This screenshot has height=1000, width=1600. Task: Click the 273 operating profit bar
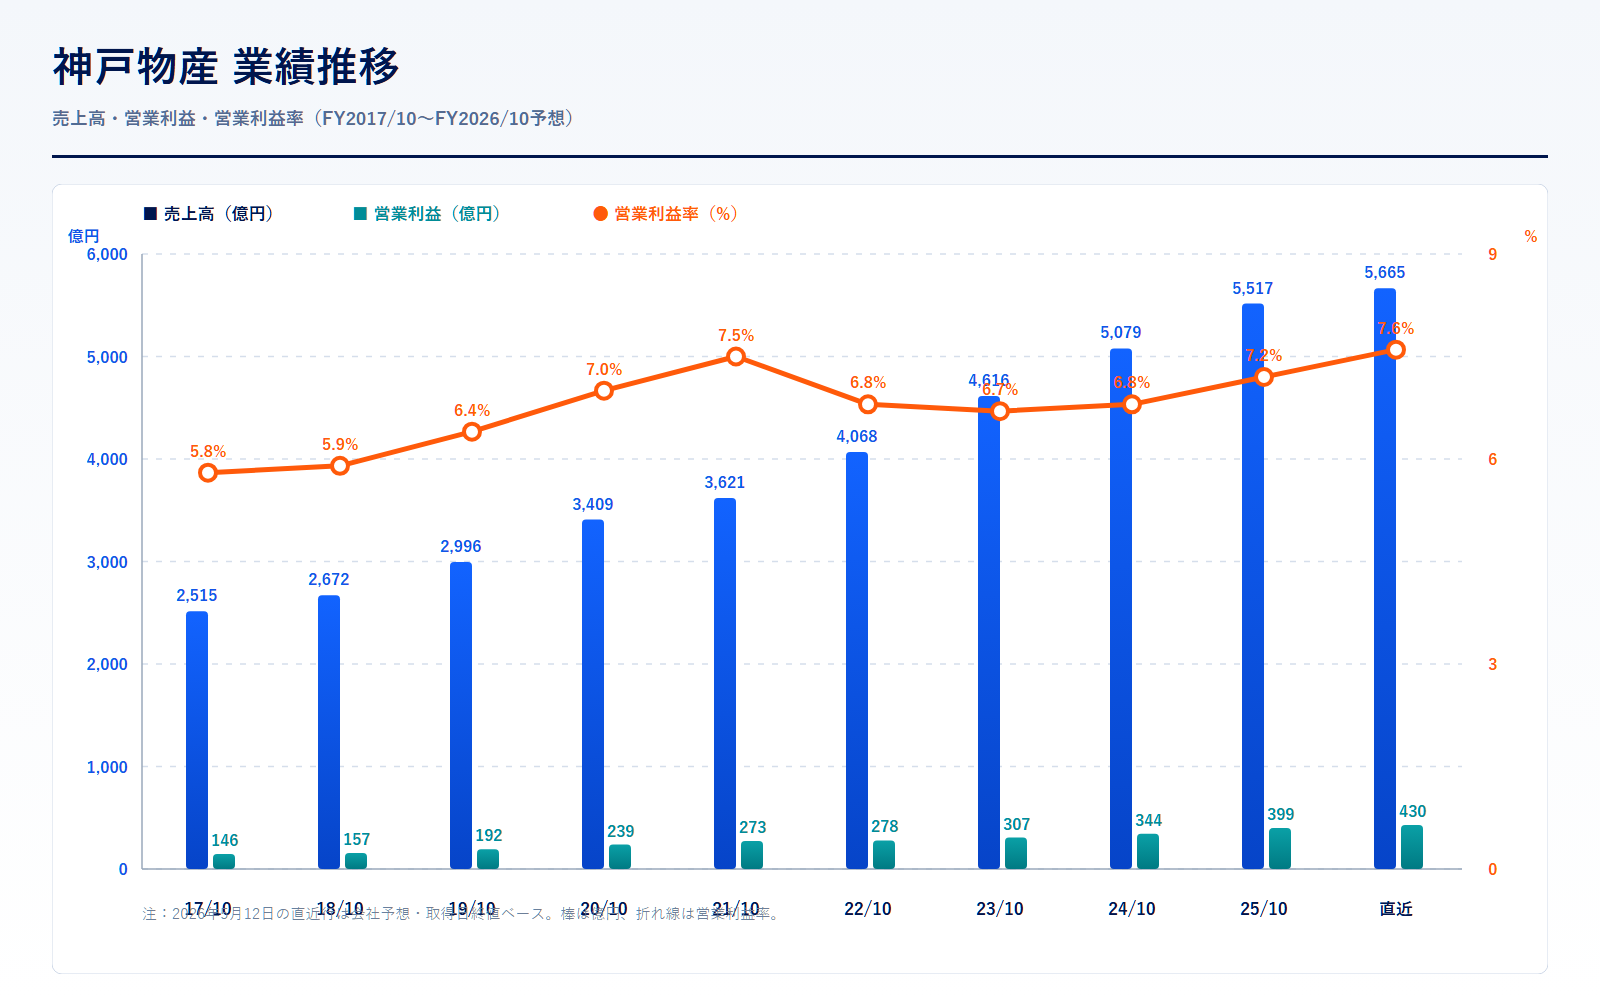coord(752,855)
